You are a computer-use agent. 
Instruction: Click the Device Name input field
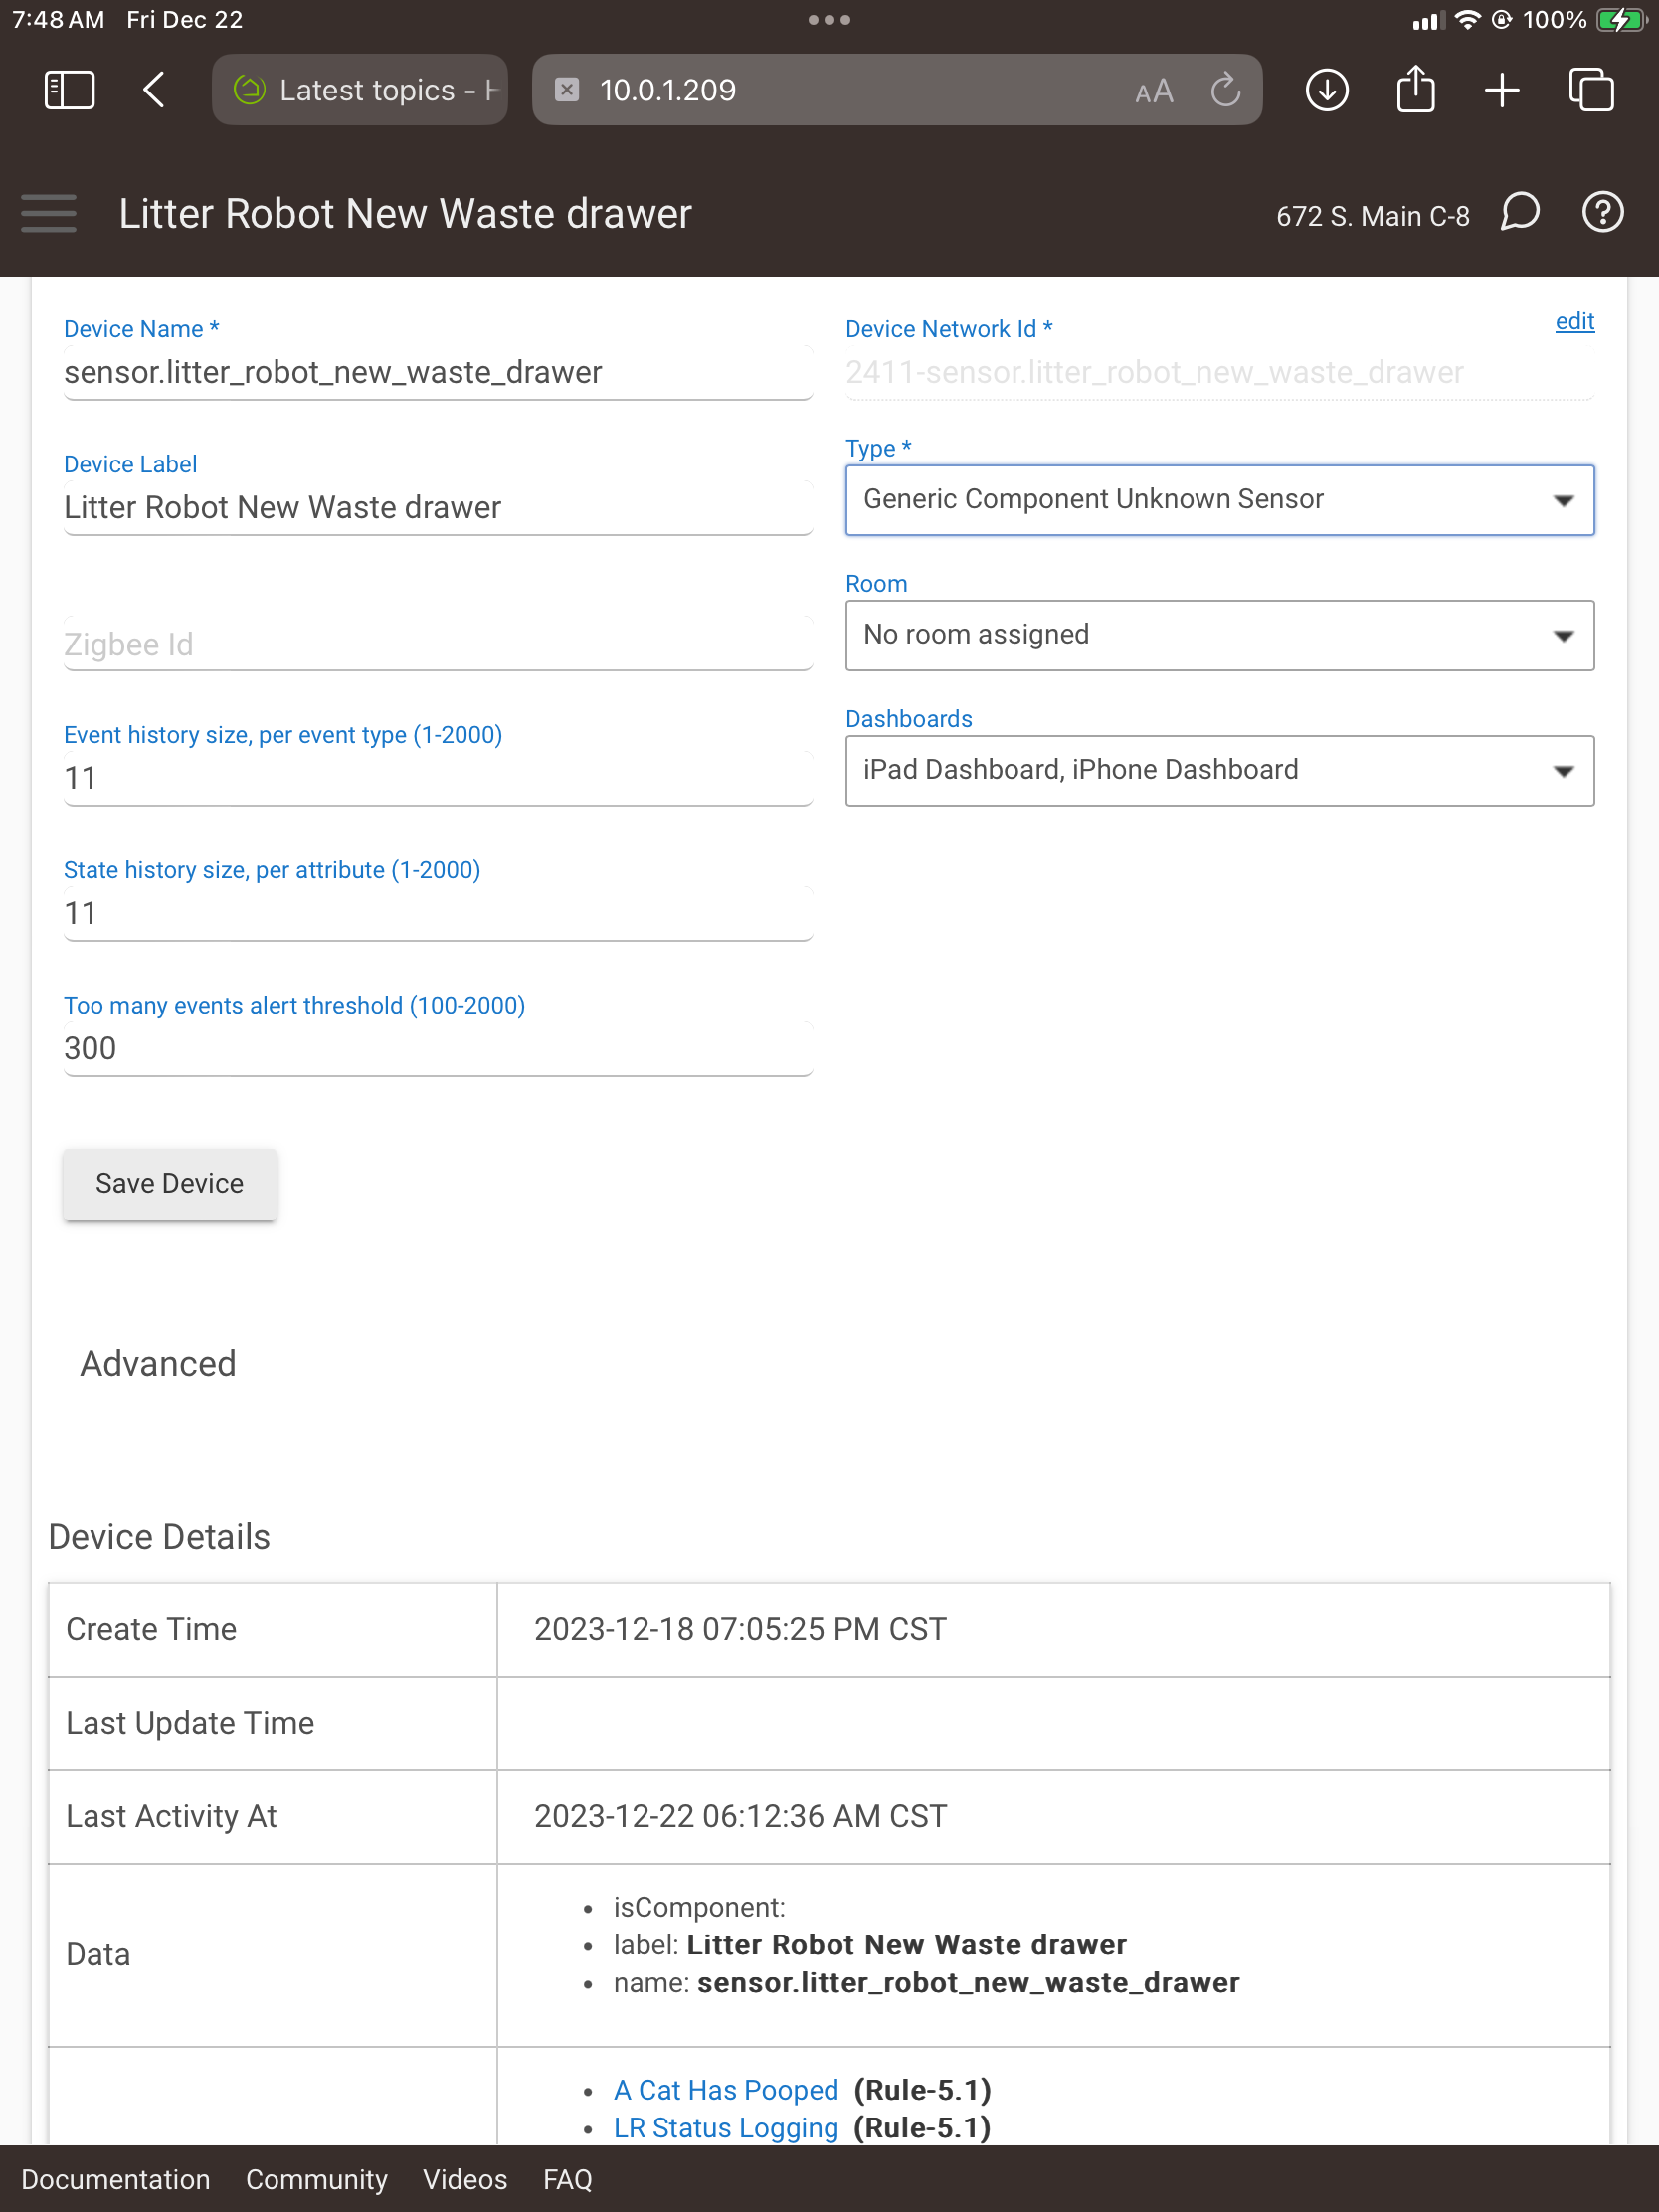(438, 372)
